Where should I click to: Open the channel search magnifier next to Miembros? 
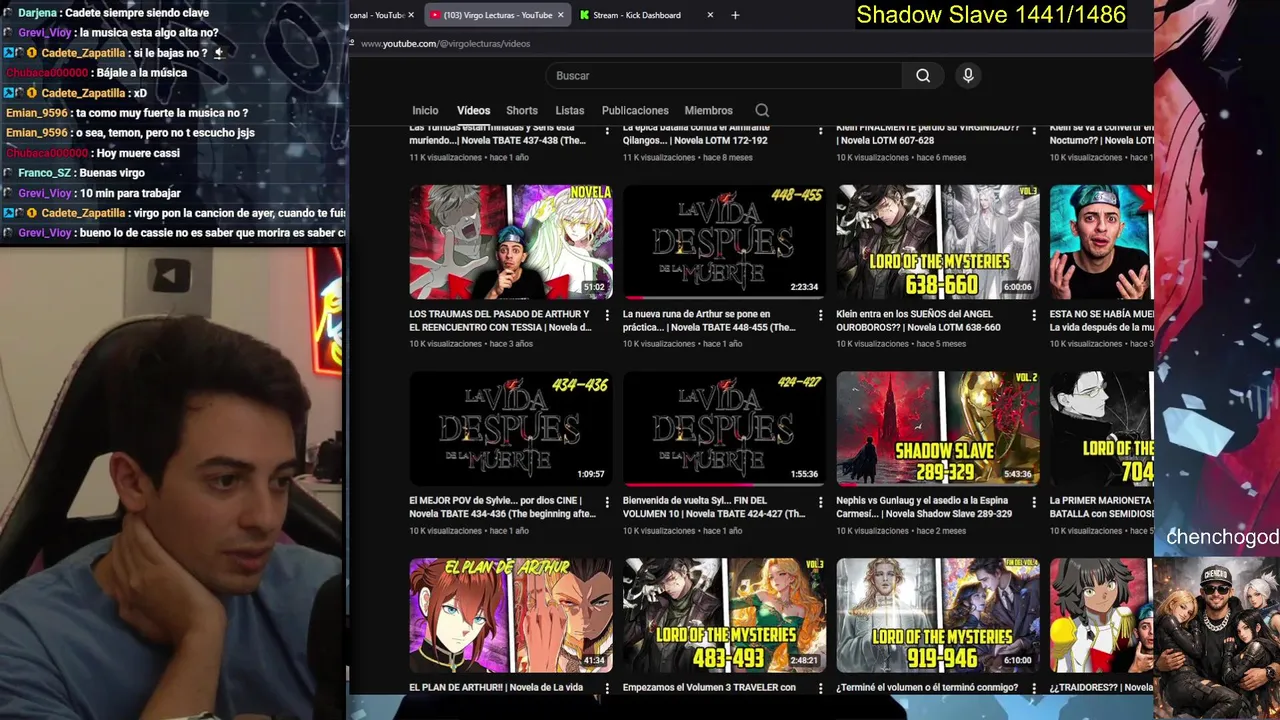pyautogui.click(x=762, y=111)
